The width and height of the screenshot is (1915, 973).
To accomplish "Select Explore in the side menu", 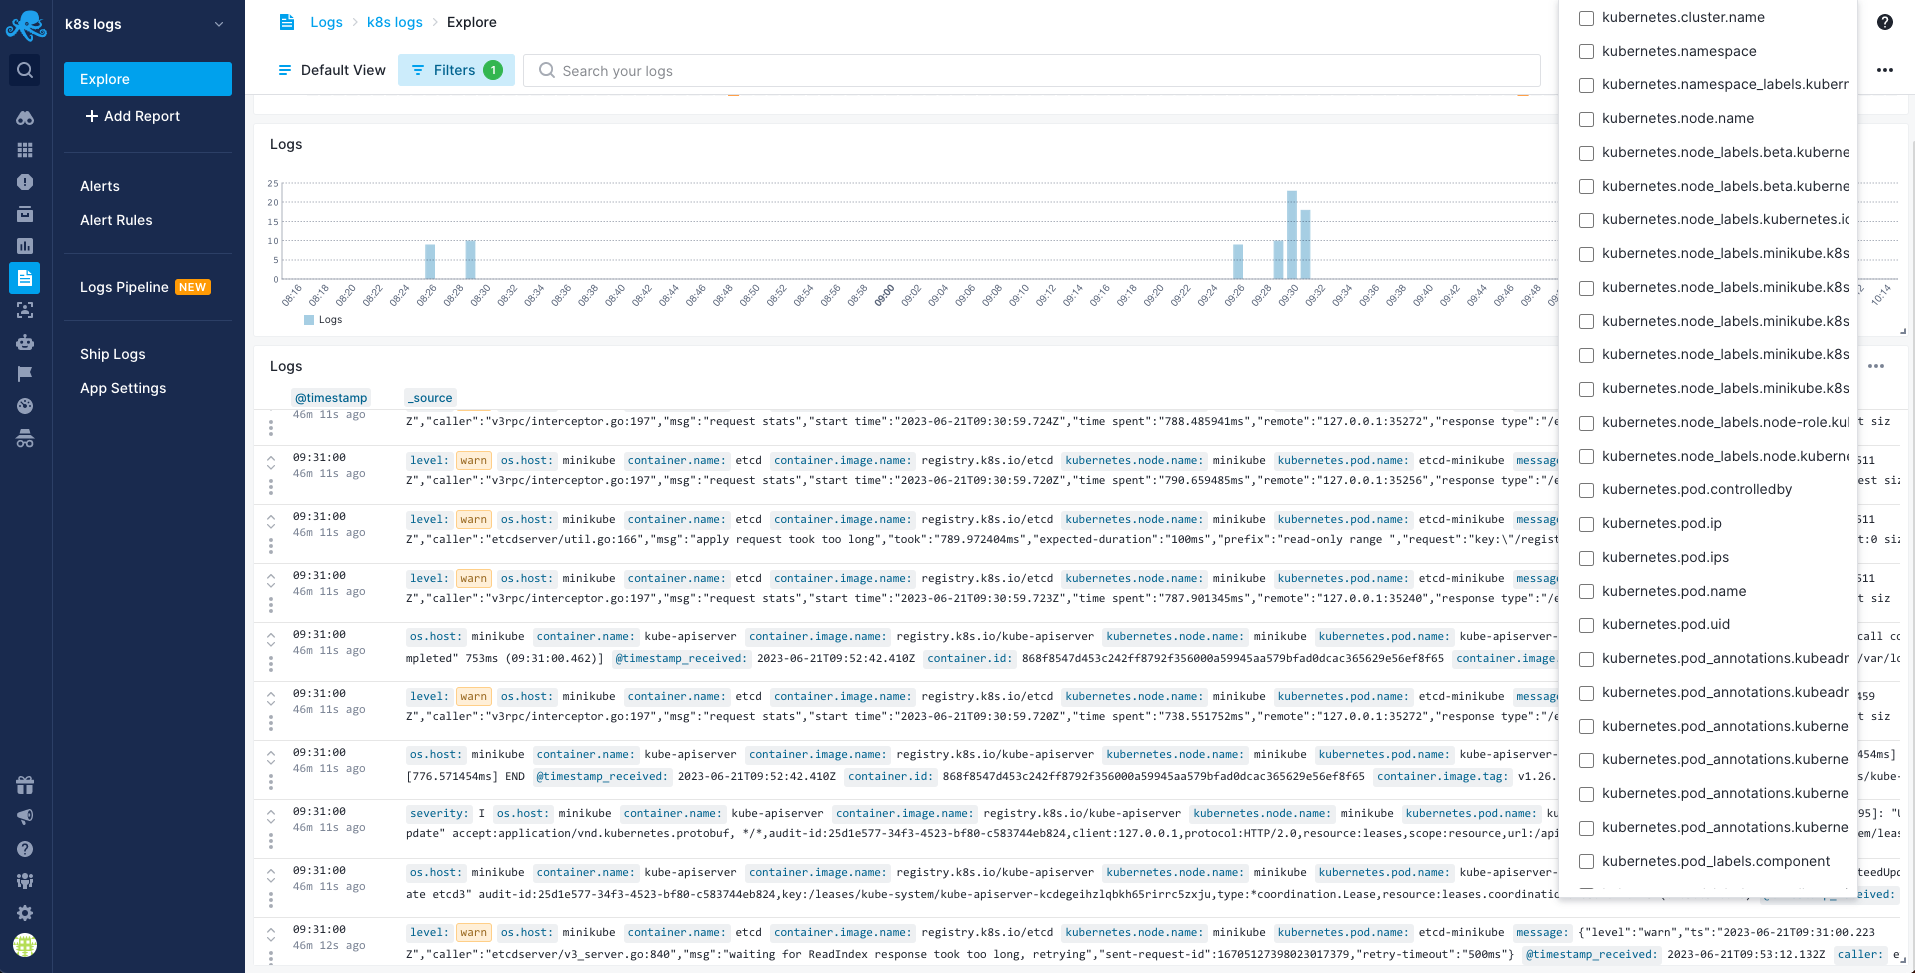I will tap(148, 79).
